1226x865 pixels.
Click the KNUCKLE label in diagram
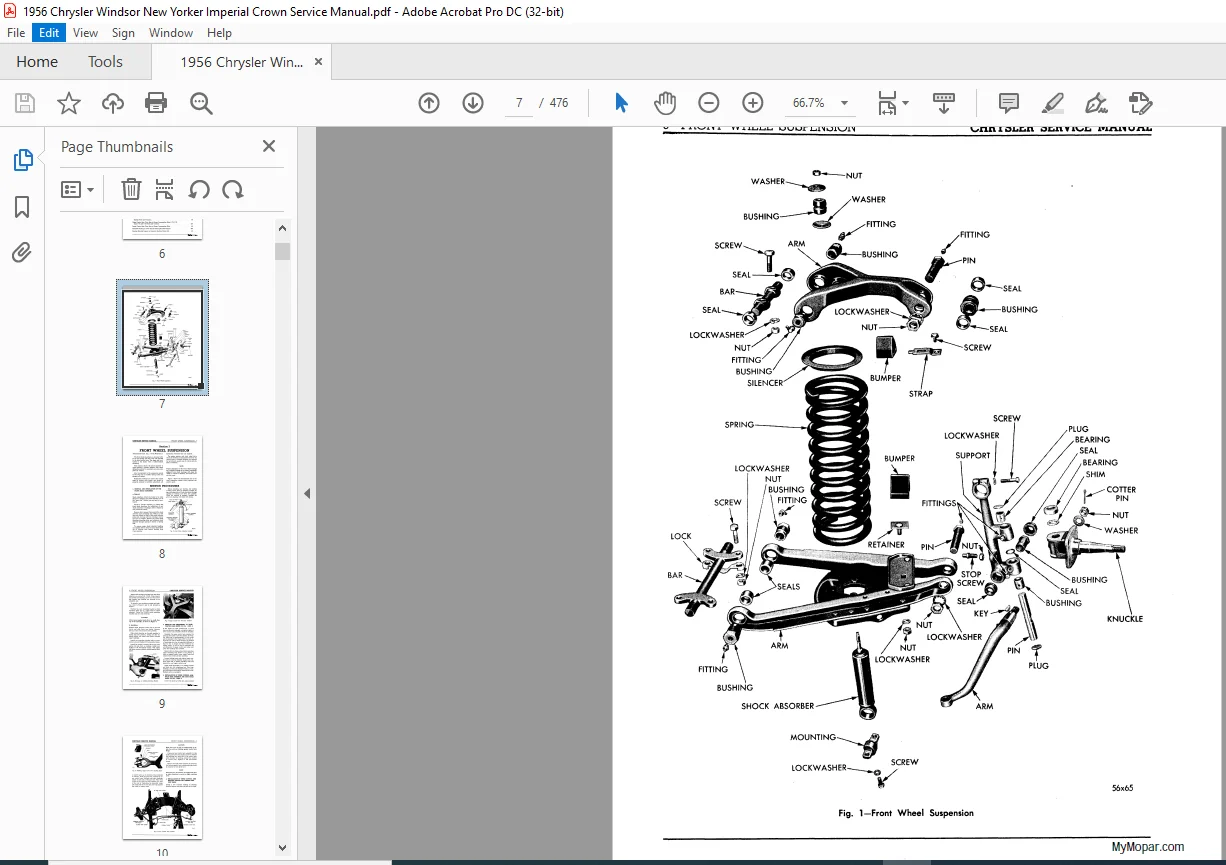coord(1124,619)
